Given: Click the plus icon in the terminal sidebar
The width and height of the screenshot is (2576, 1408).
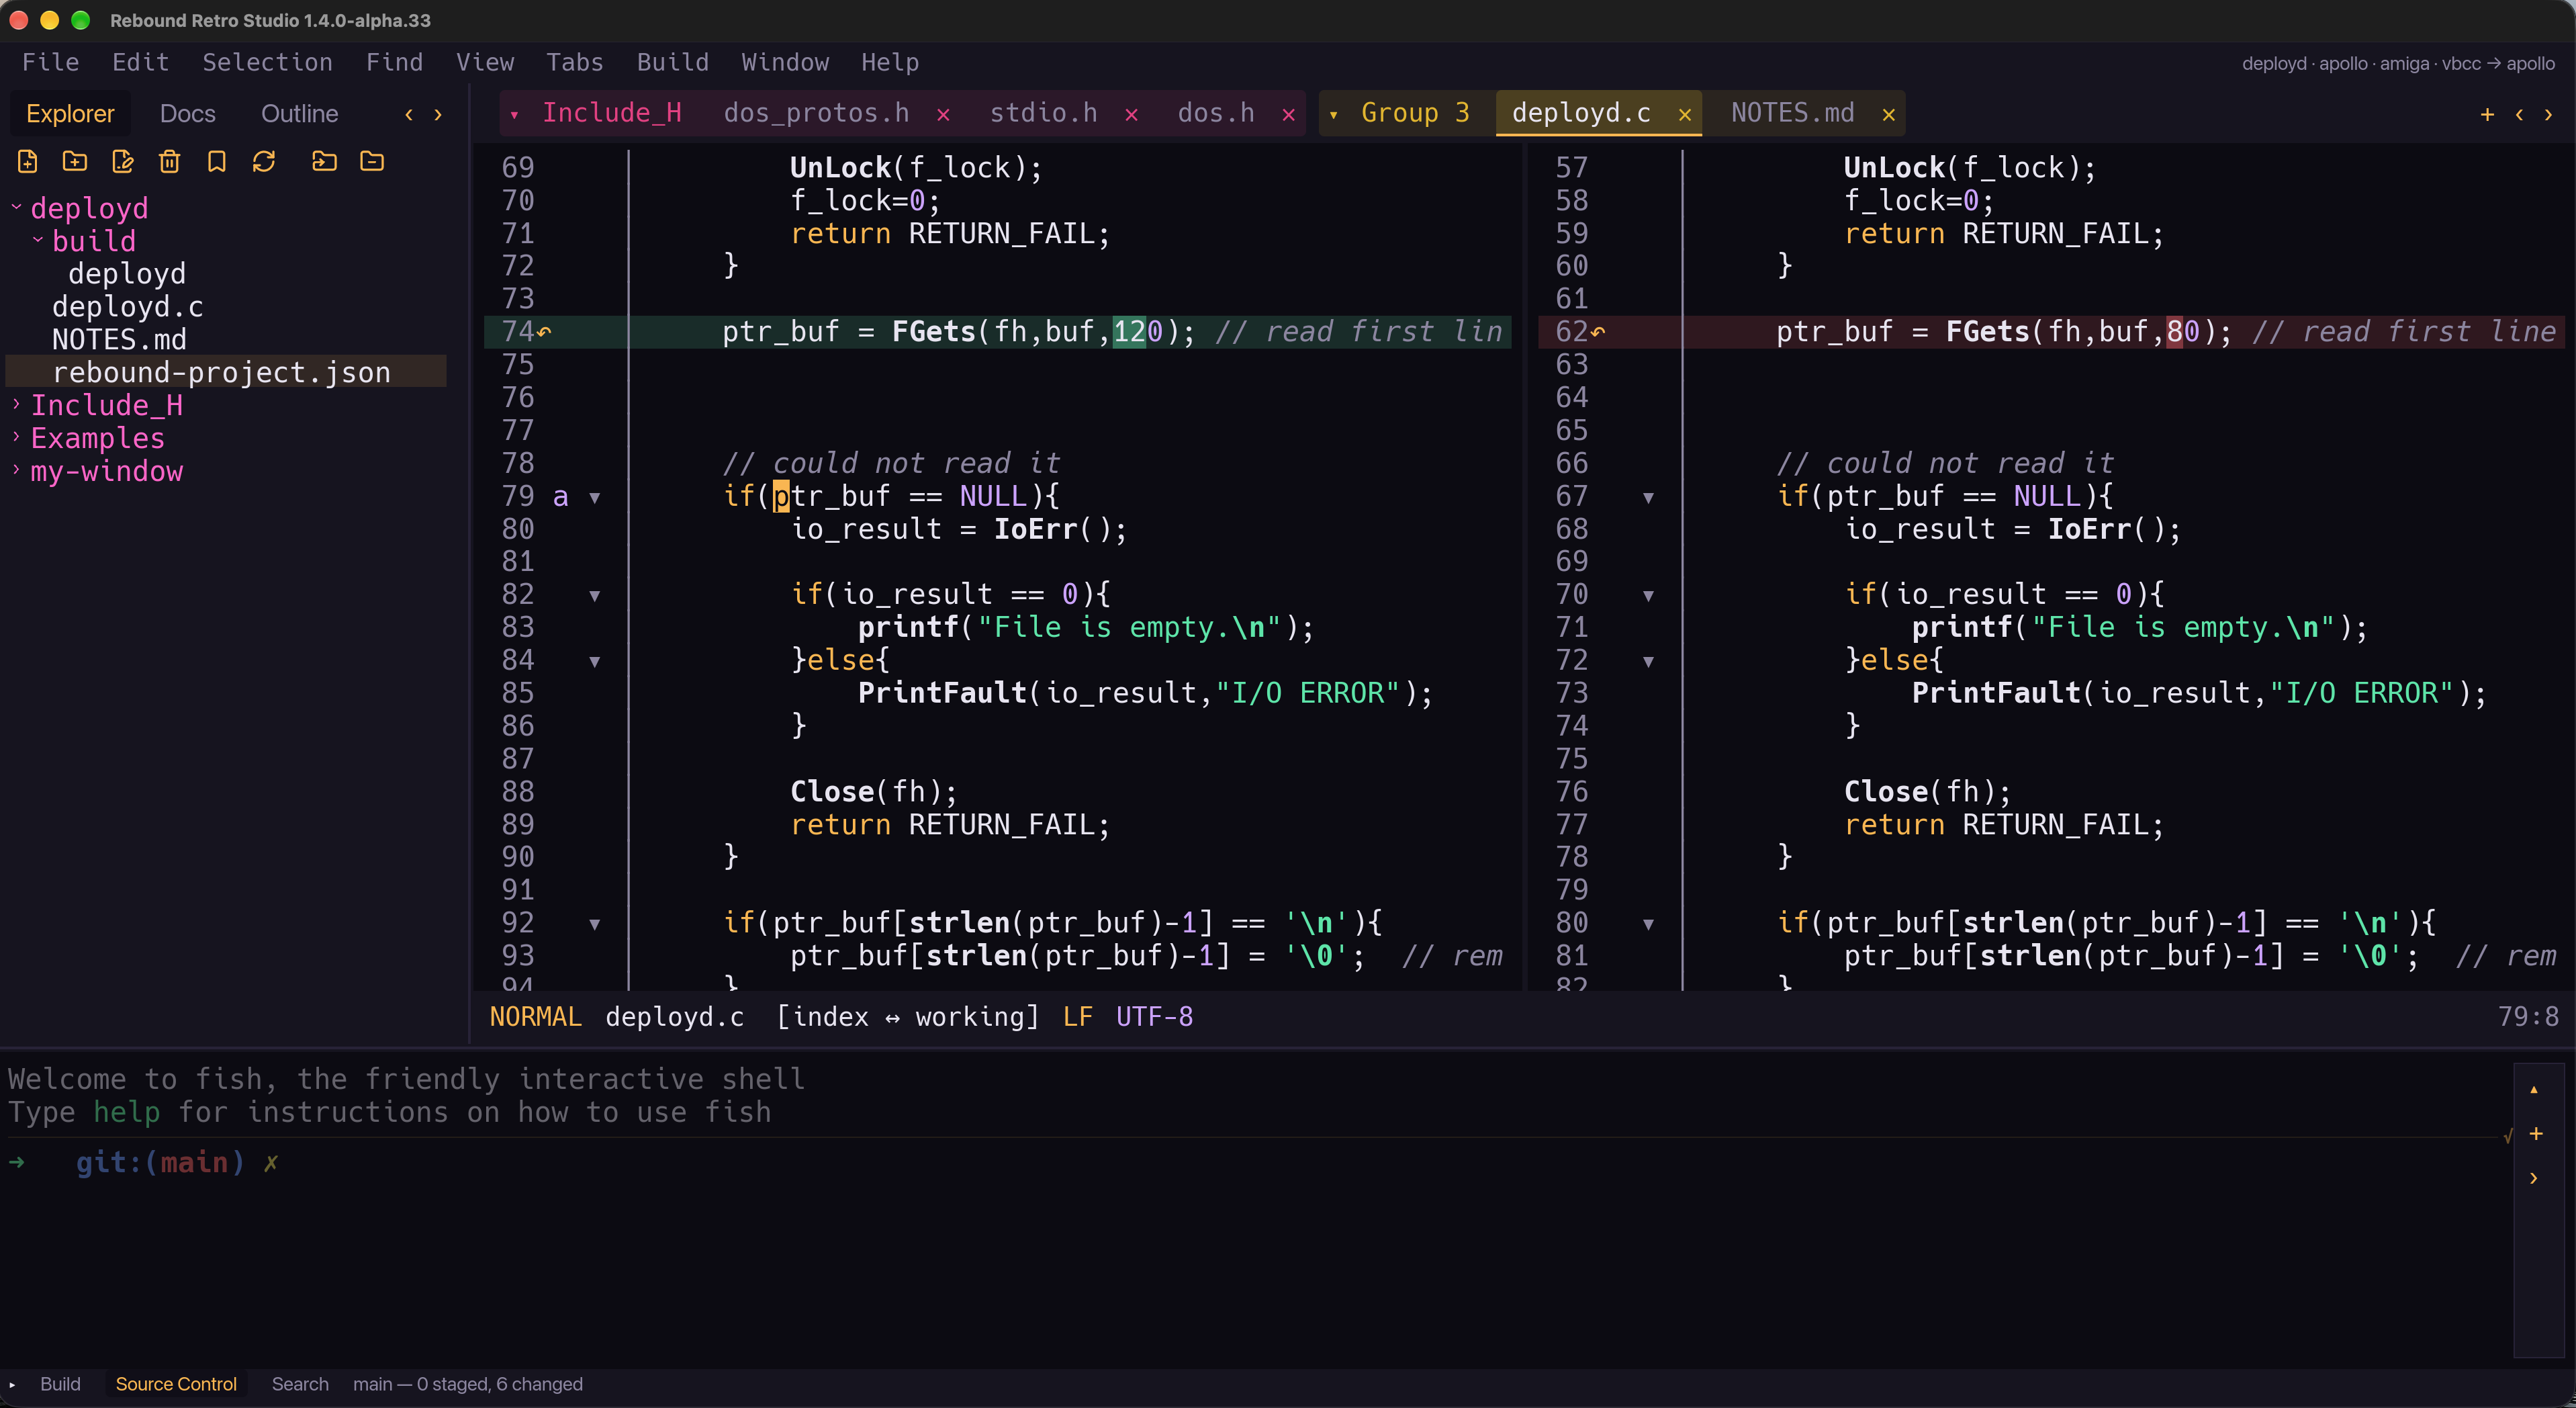Looking at the screenshot, I should point(2536,1133).
